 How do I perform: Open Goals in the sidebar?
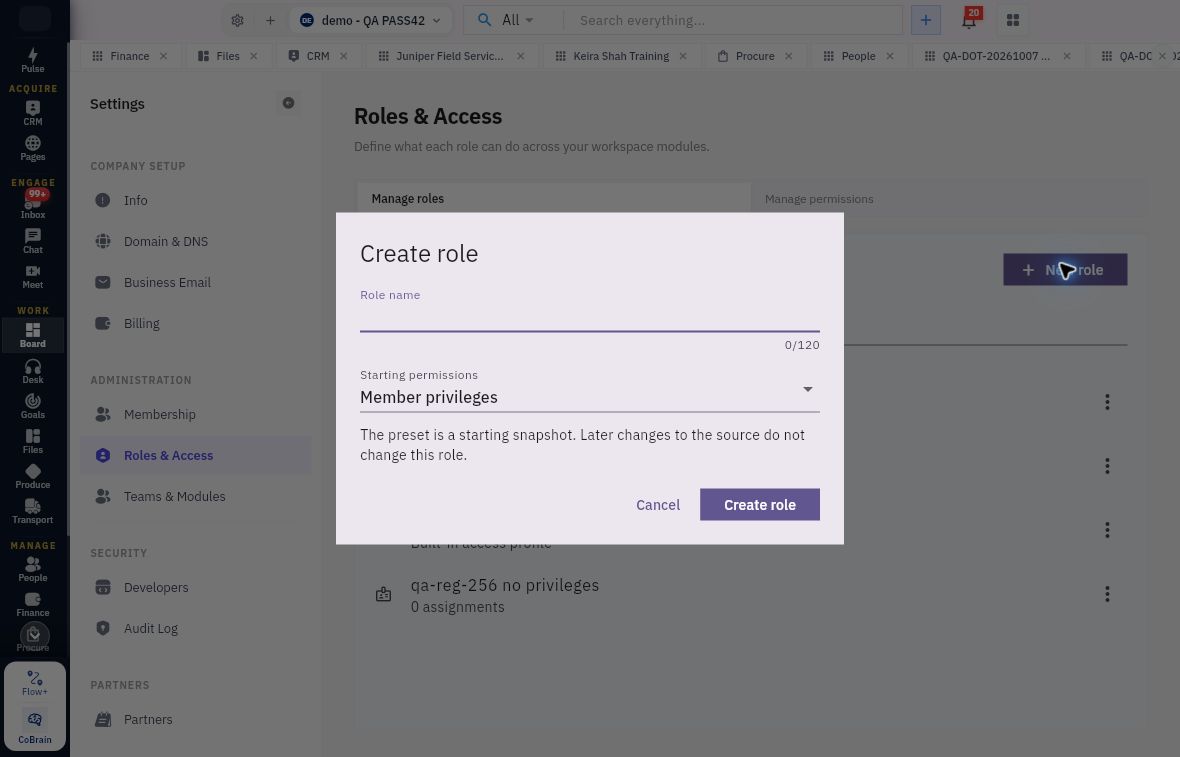[32, 406]
